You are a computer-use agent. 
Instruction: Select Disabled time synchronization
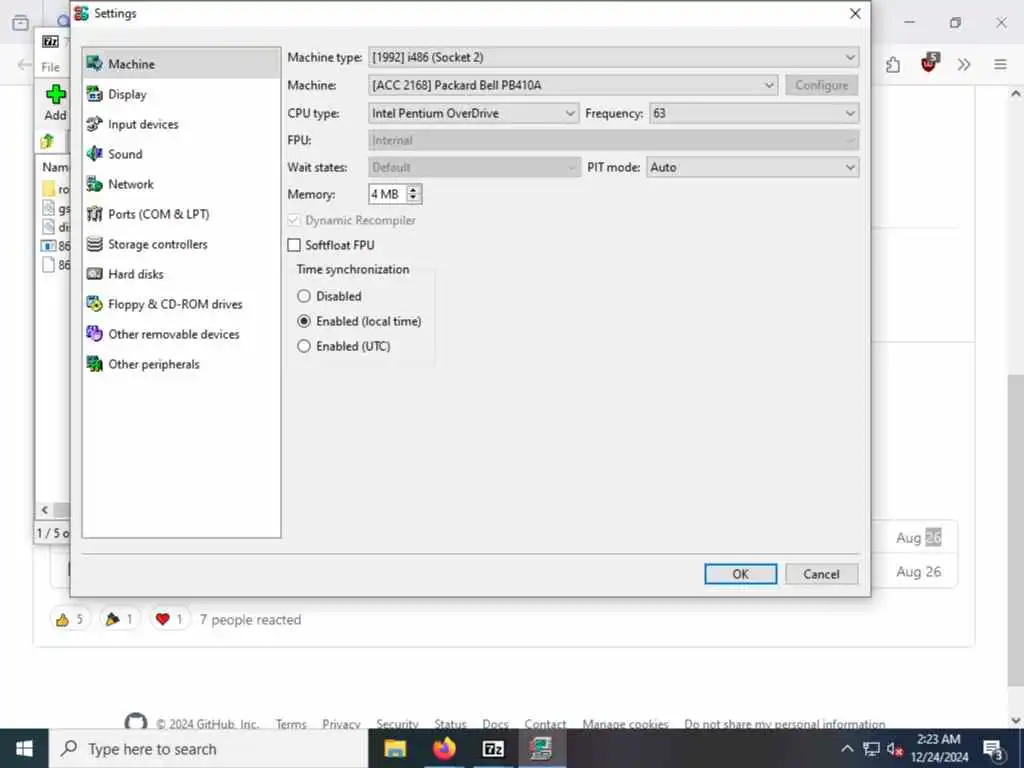tap(304, 296)
